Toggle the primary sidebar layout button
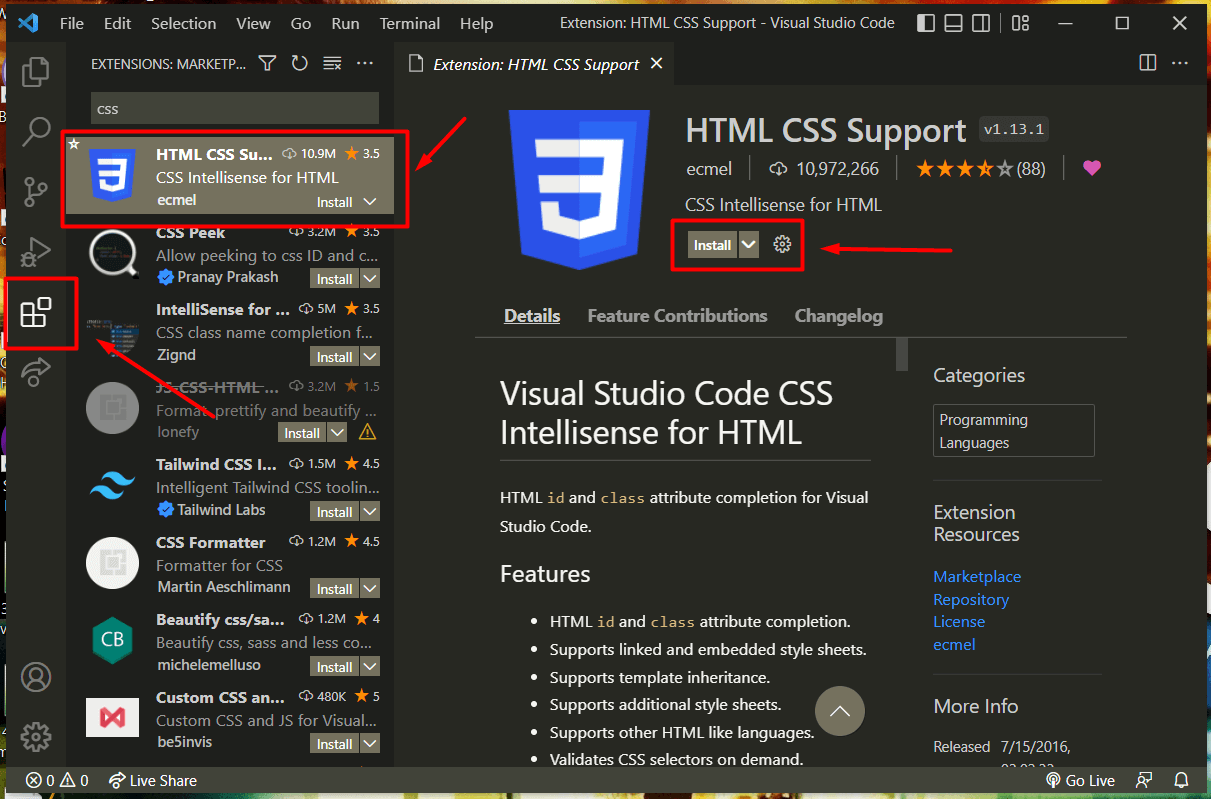The height and width of the screenshot is (799, 1211). (926, 23)
